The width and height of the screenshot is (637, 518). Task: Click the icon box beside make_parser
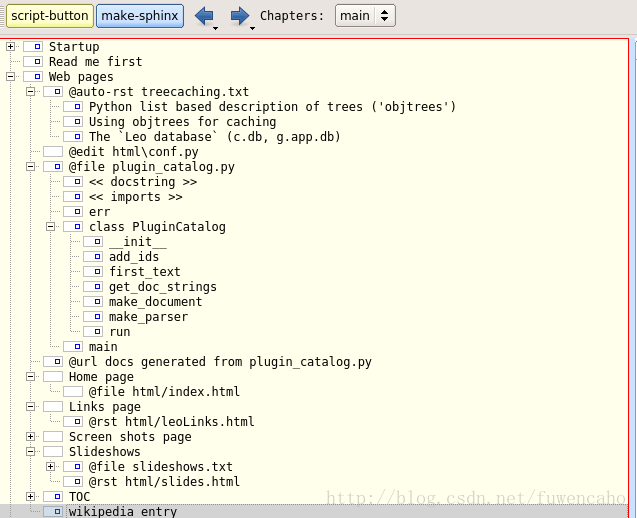[93, 316]
